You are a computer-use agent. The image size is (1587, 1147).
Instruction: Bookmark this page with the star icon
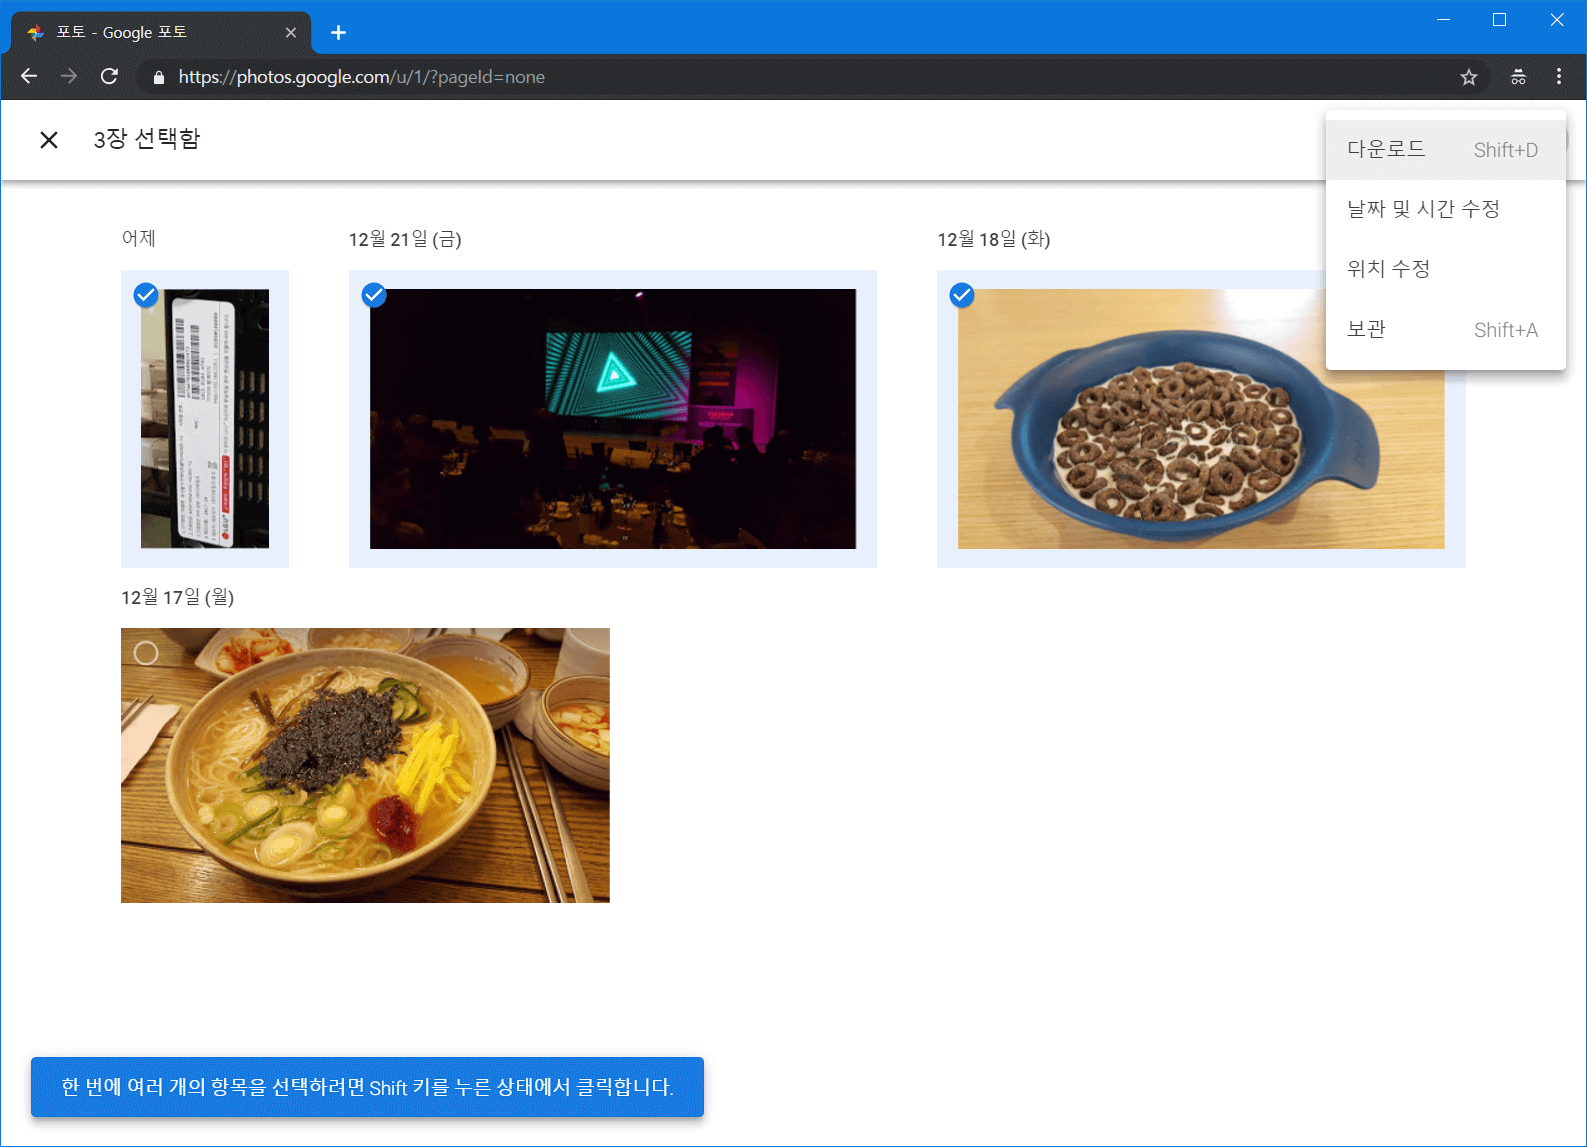pos(1468,77)
